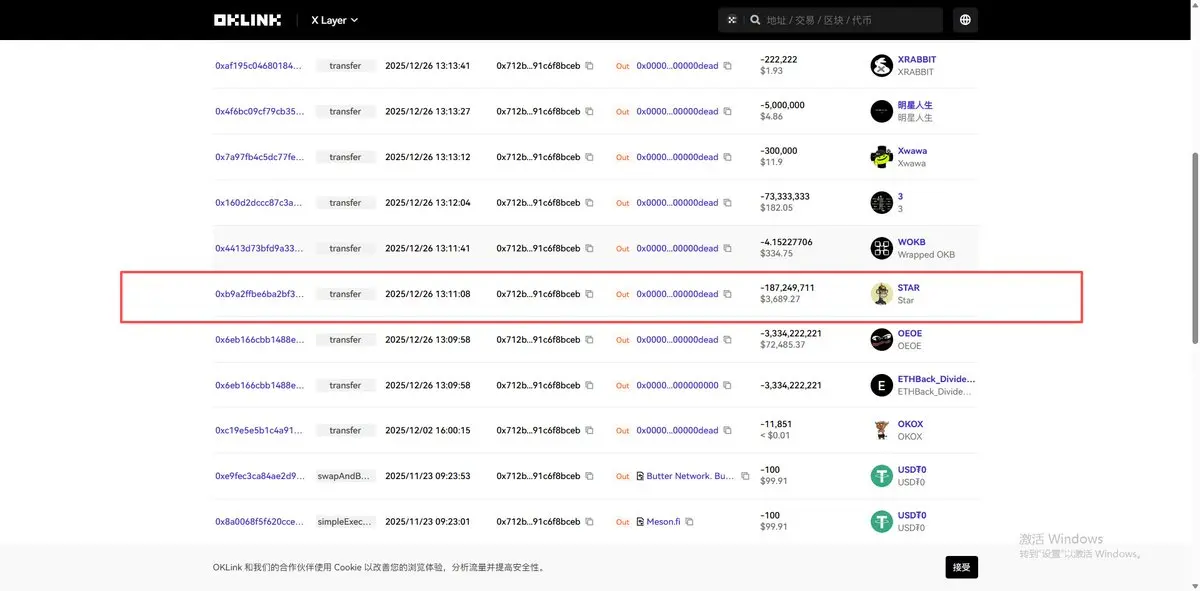Copy the Butter Network address
This screenshot has width=1200, height=591.
click(744, 477)
